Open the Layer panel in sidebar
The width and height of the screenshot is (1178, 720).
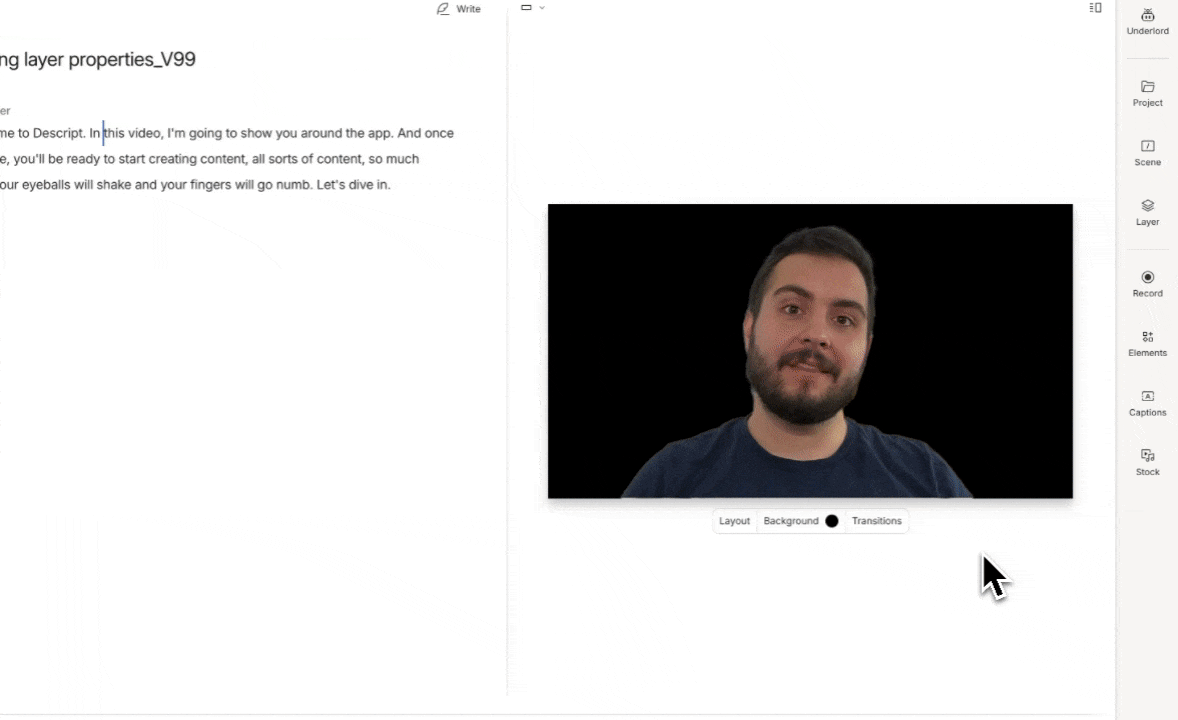(x=1147, y=212)
